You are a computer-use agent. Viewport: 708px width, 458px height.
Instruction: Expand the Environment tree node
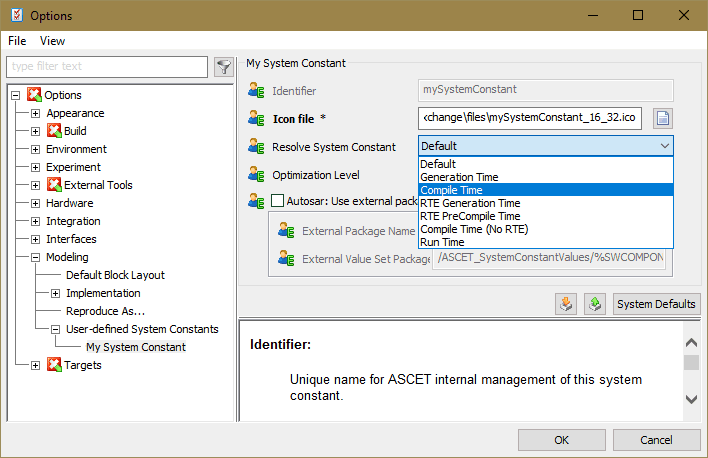click(x=35, y=149)
